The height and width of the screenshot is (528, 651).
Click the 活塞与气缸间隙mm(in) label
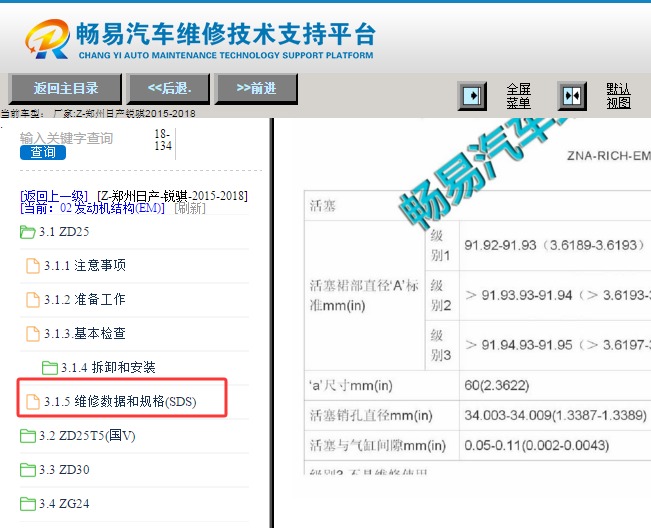tap(378, 445)
